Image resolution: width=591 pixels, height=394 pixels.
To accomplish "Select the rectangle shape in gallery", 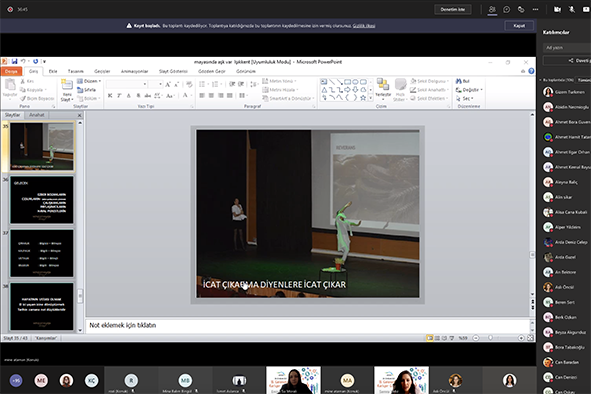I will pyautogui.click(x=348, y=81).
